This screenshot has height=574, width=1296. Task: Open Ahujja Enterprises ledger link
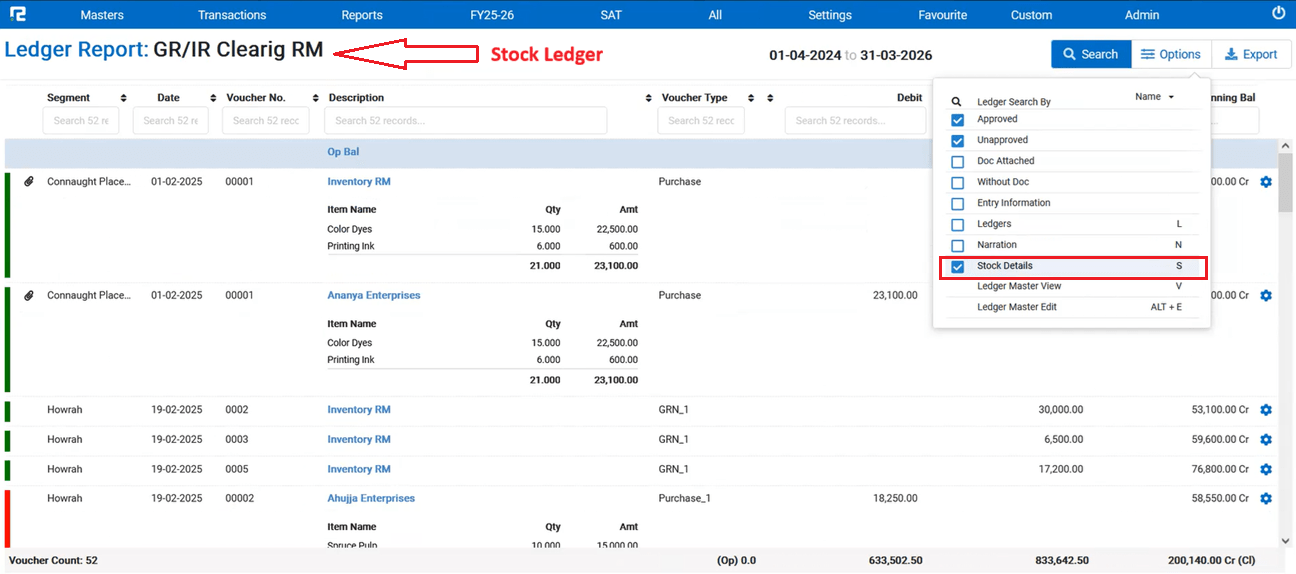point(371,499)
